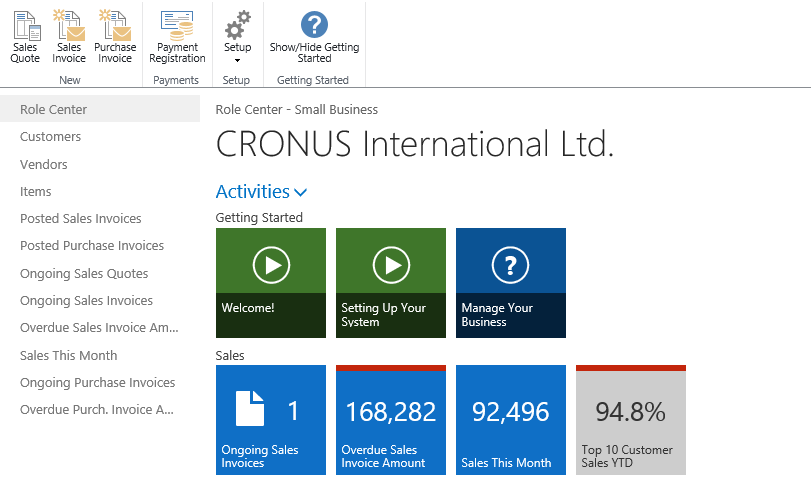
Task: Play the Welcome! video tile
Action: pos(271,283)
